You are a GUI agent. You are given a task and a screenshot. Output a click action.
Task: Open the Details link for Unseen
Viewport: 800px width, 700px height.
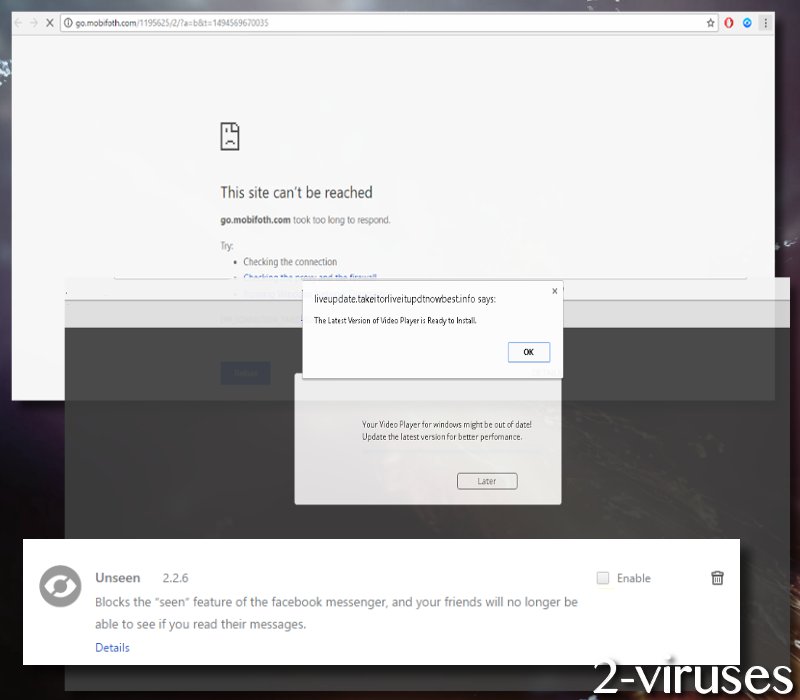pyautogui.click(x=112, y=647)
